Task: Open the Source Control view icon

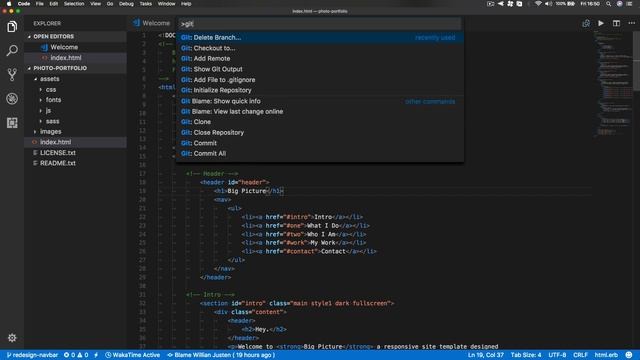Action: pyautogui.click(x=12, y=75)
